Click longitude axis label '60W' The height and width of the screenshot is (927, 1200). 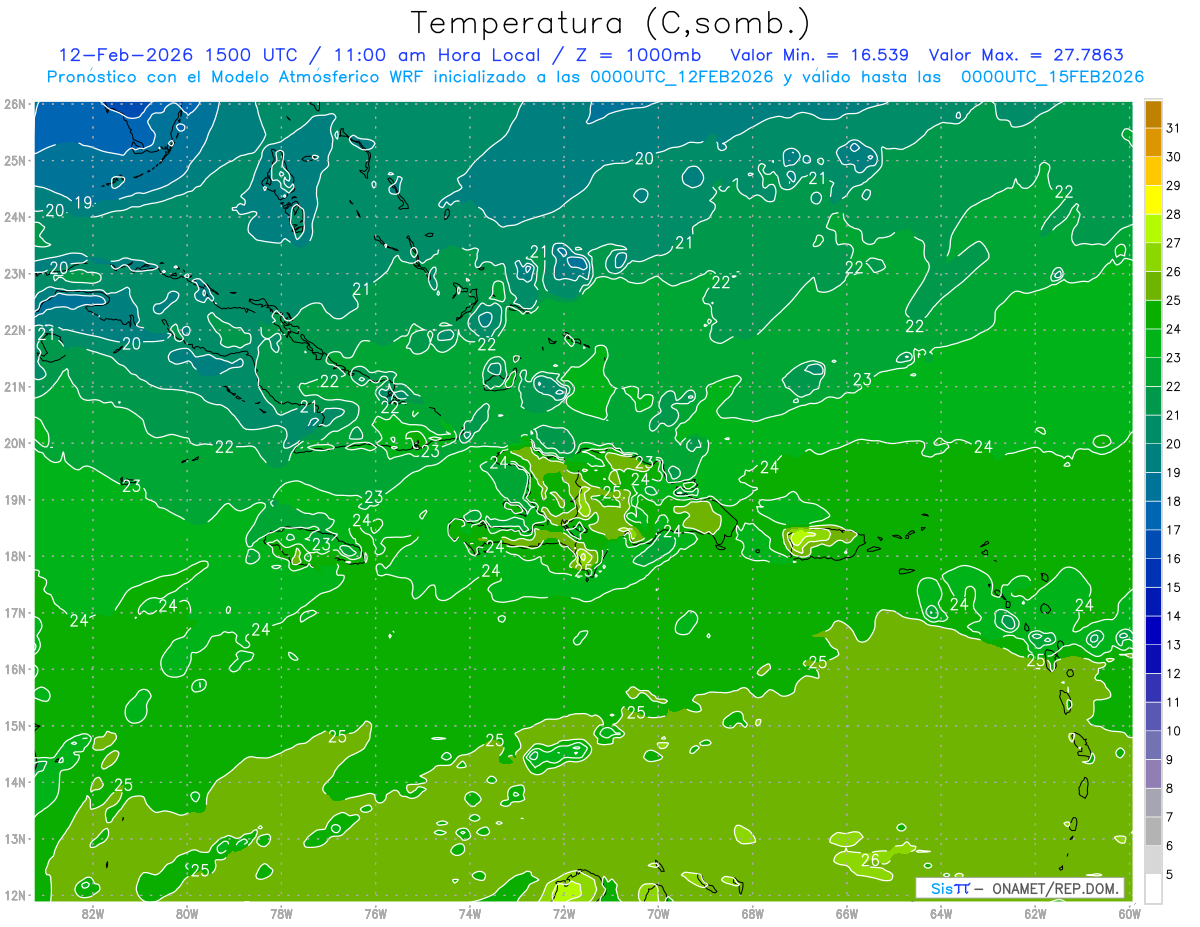[1130, 913]
